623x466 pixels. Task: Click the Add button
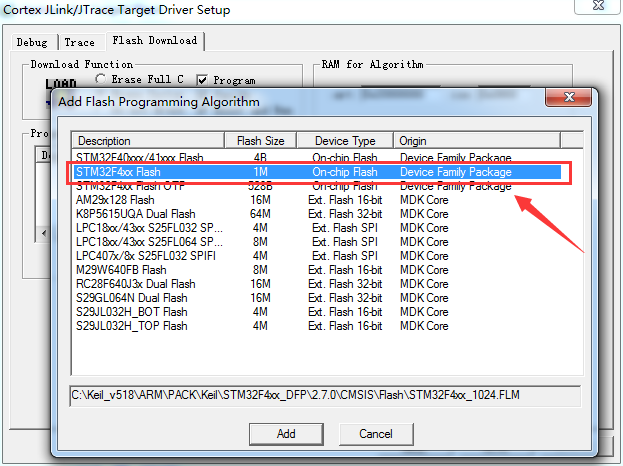(x=286, y=434)
